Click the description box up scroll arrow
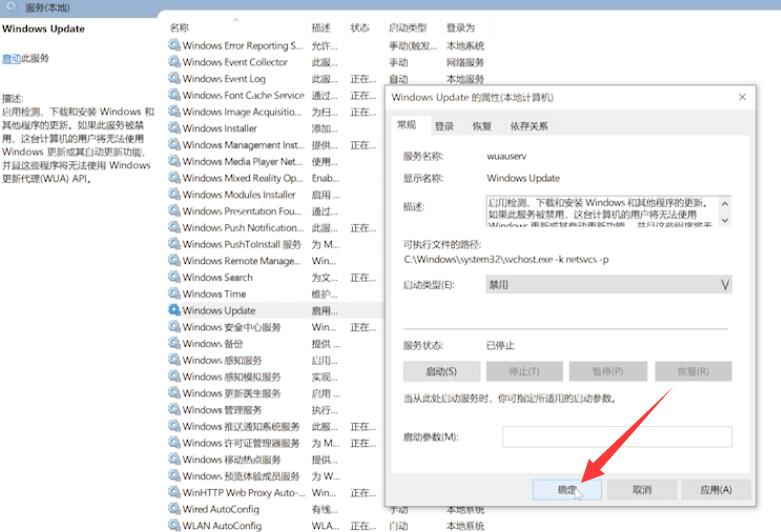 [725, 204]
